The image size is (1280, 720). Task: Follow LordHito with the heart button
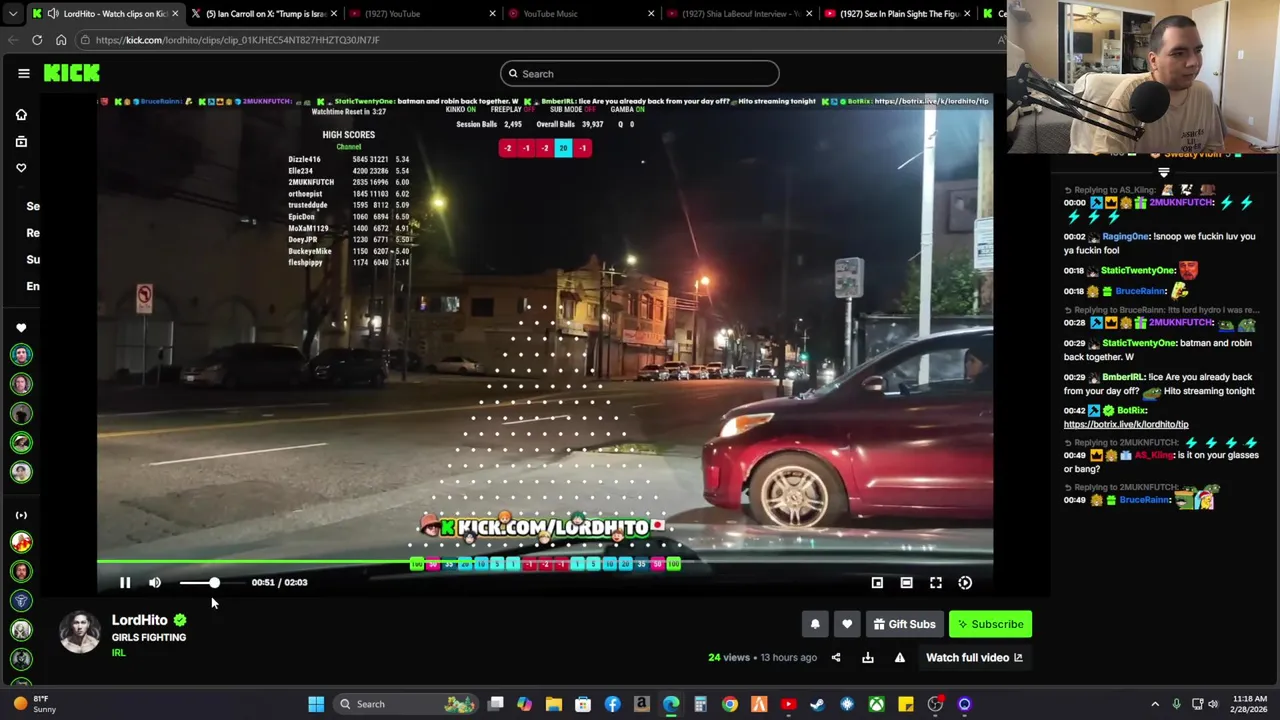pos(847,624)
